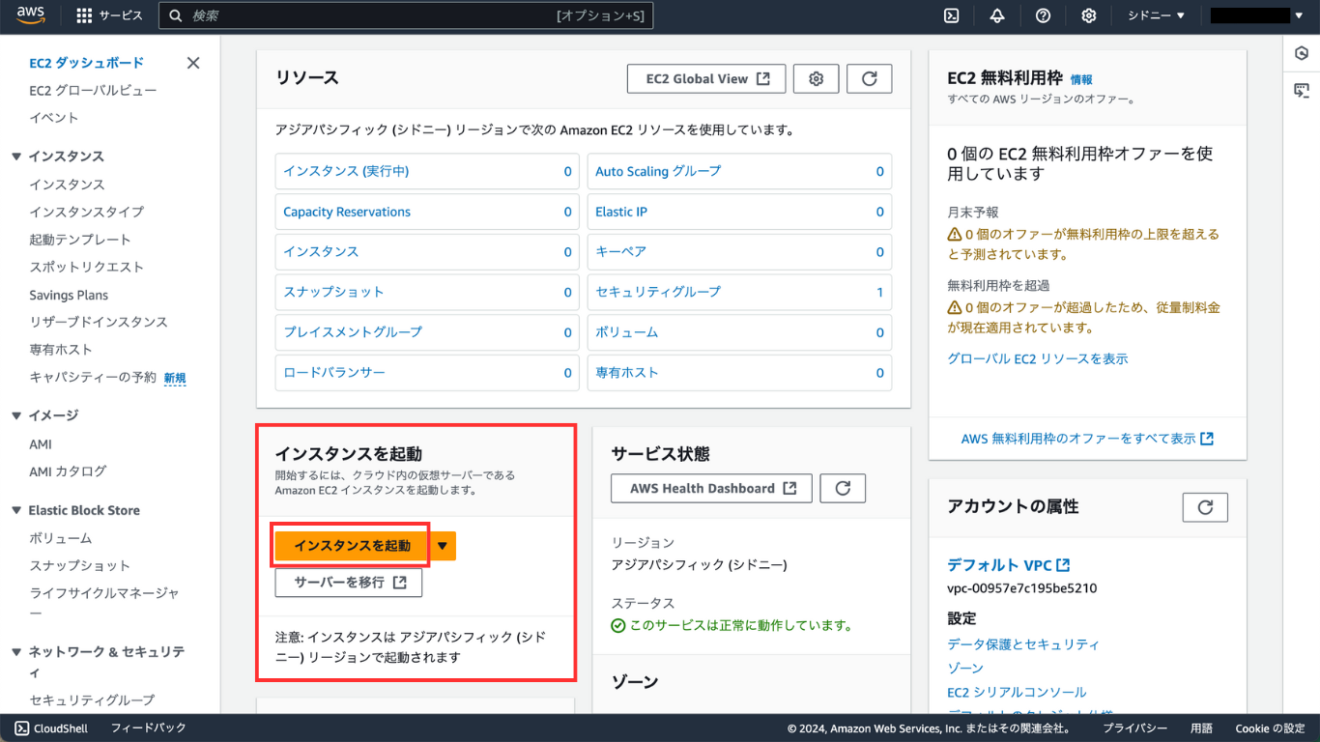Viewport: 1320px width, 742px height.
Task: Click the グローバル EC2 リソースを表示 link
Action: click(1036, 358)
